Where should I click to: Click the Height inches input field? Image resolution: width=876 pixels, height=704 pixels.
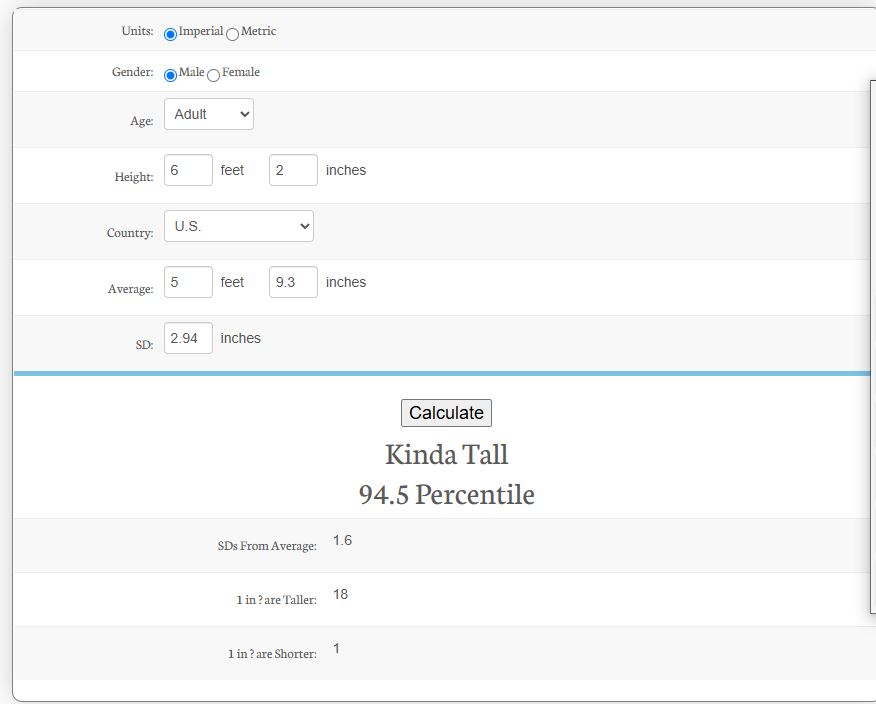coord(293,170)
